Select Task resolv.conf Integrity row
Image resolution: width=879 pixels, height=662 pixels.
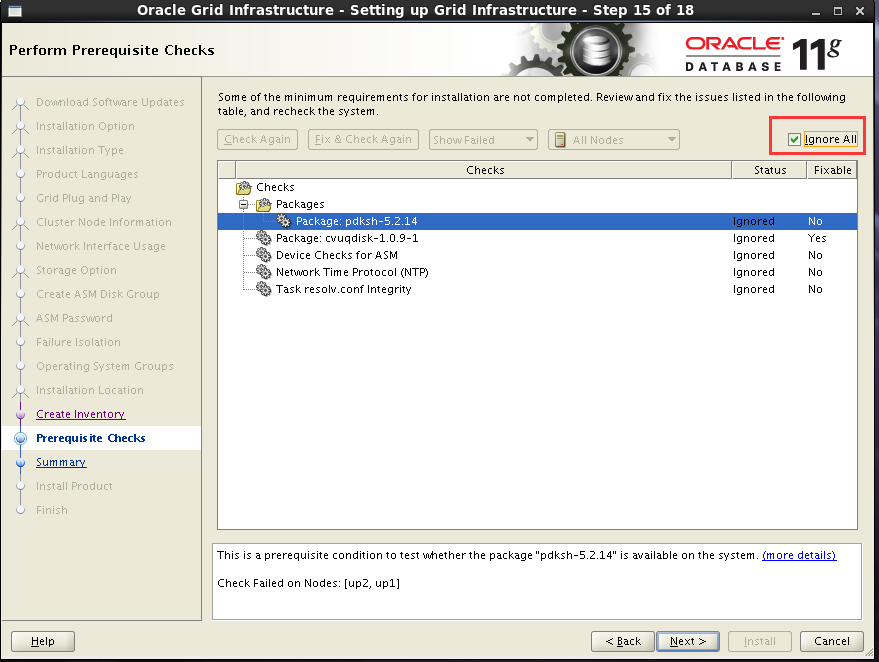point(537,289)
